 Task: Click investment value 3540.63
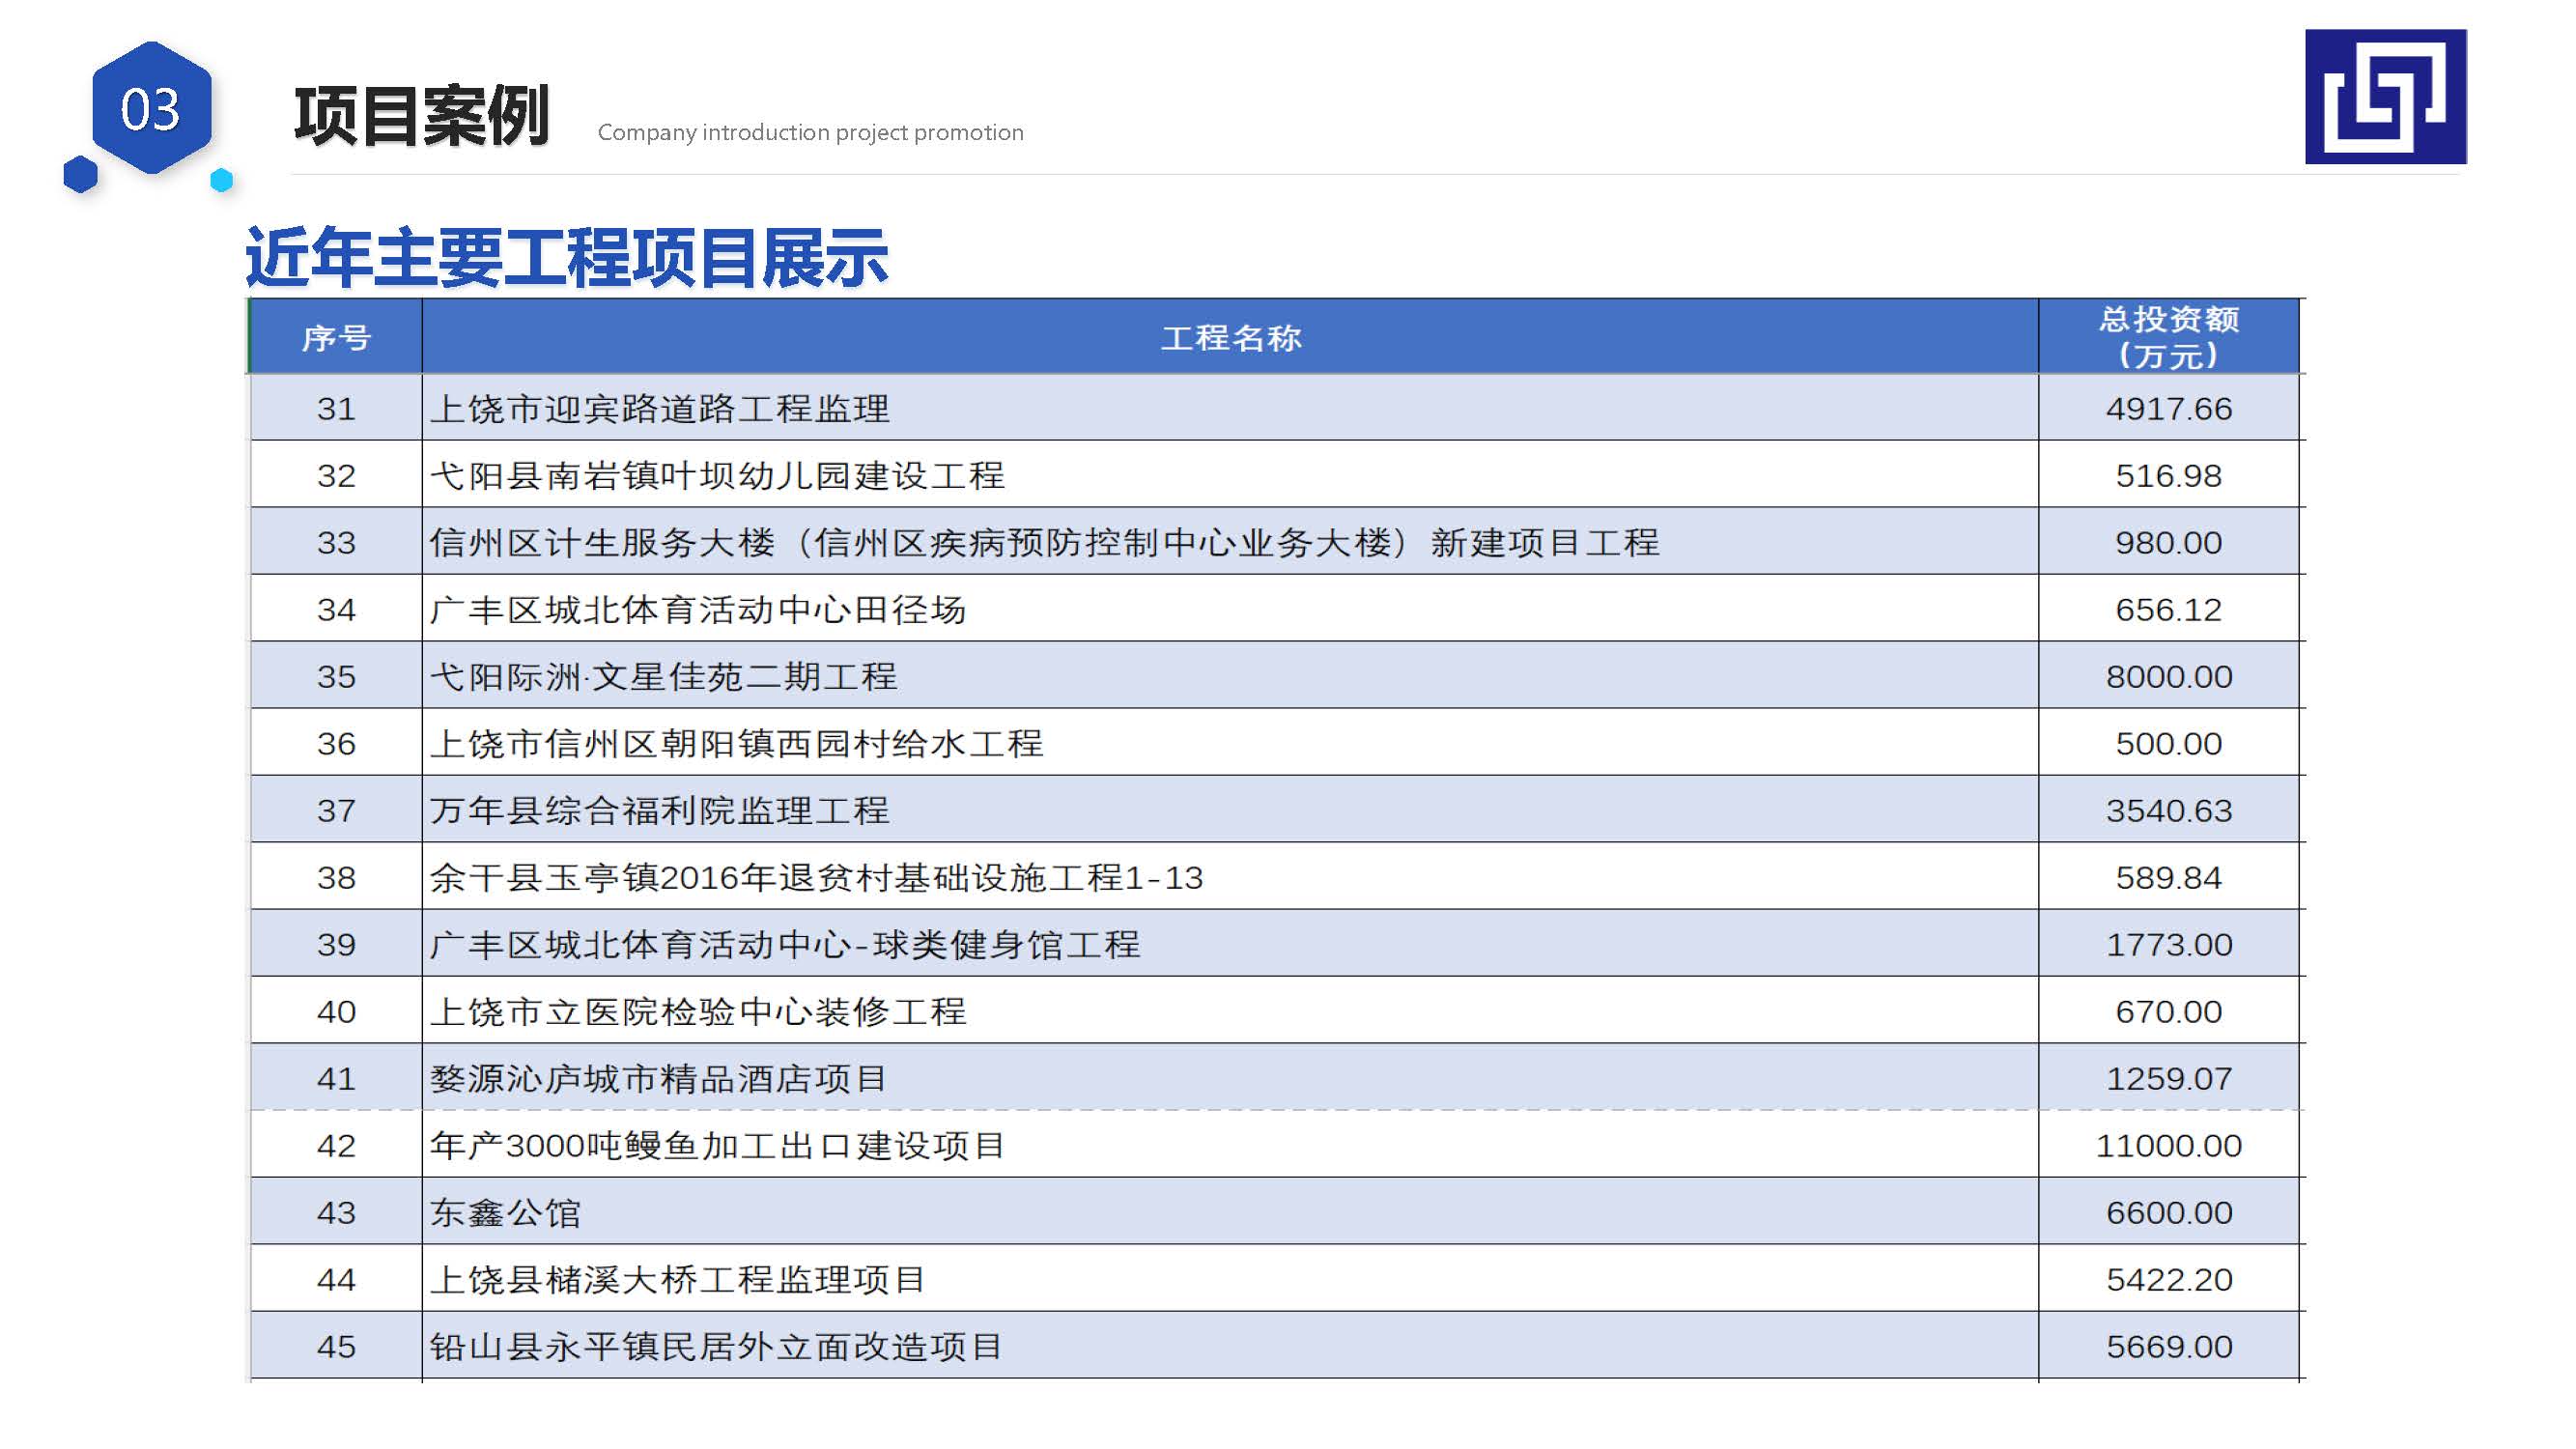tap(2168, 810)
